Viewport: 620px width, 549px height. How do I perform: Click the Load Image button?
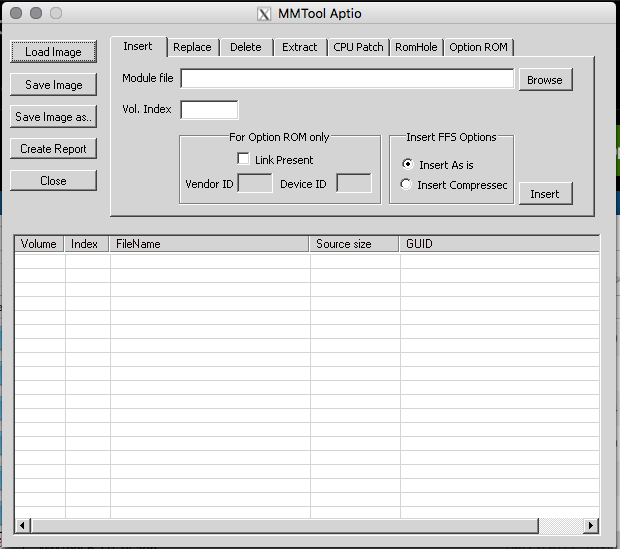point(53,52)
